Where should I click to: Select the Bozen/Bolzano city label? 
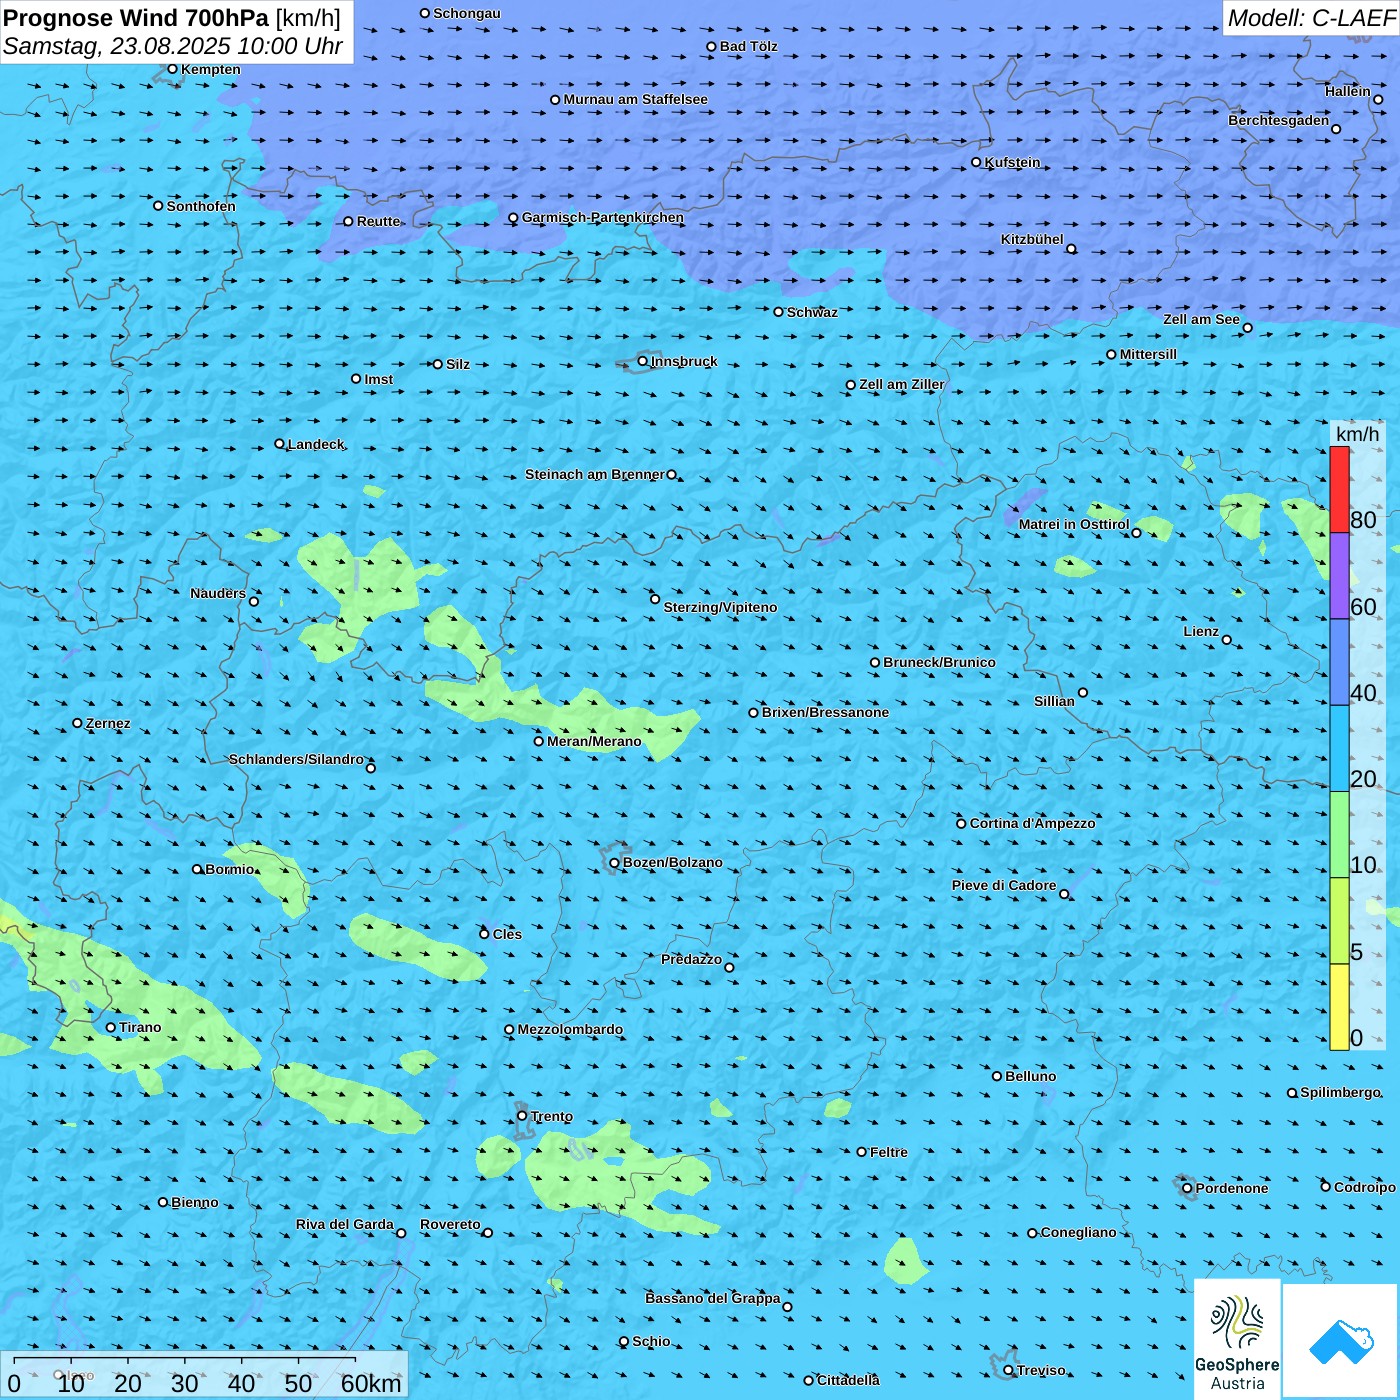672,862
